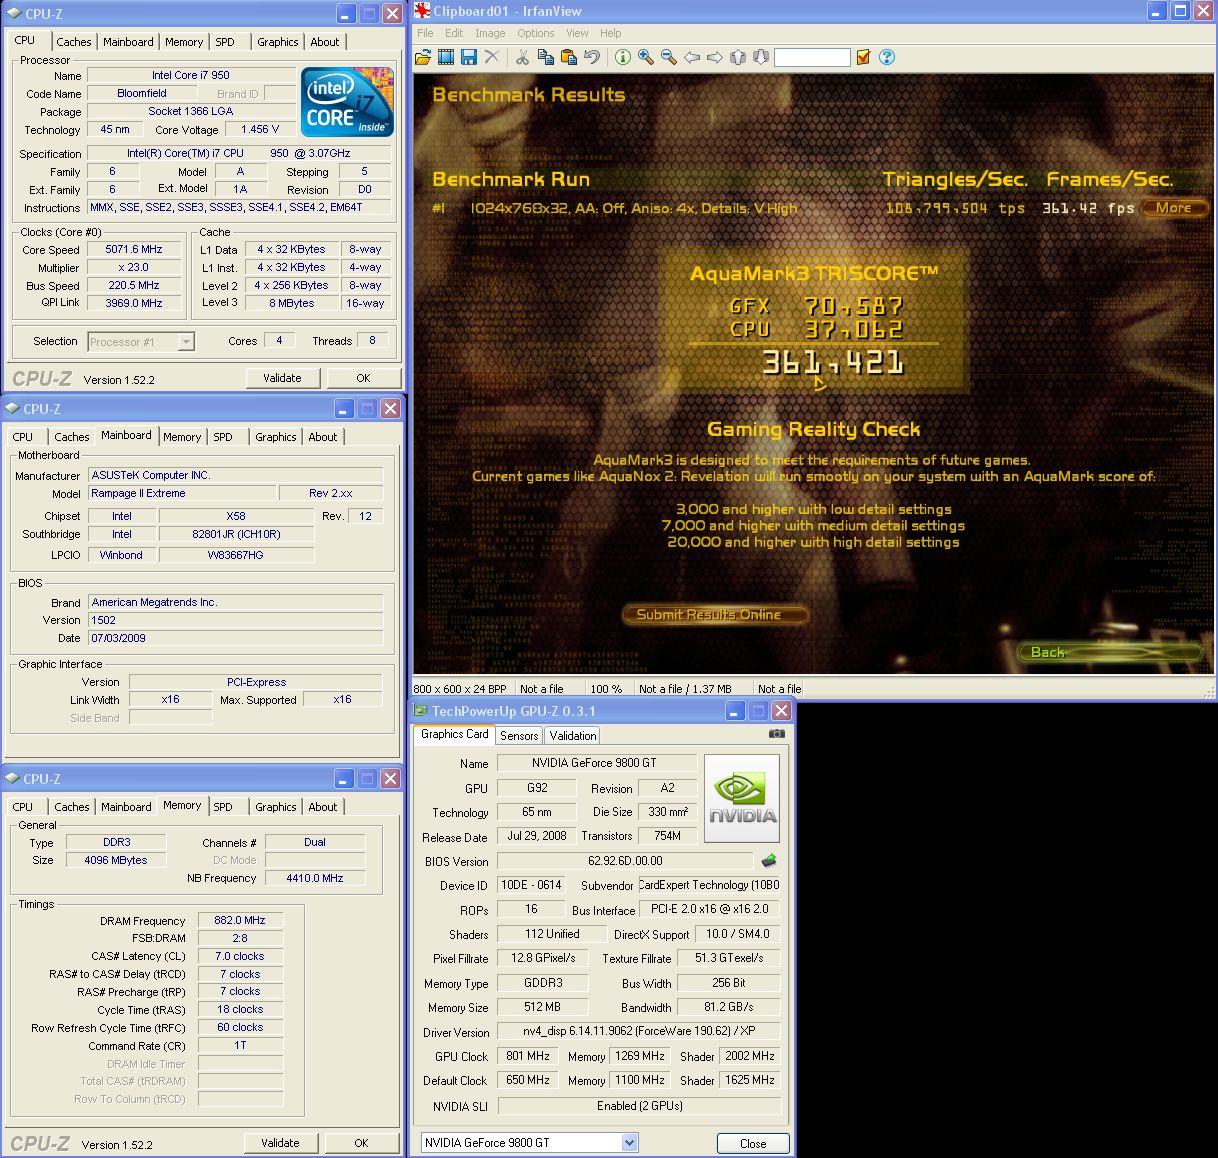Click the Zoom Out magnifier icon
Viewport: 1218px width, 1158px height.
(668, 57)
